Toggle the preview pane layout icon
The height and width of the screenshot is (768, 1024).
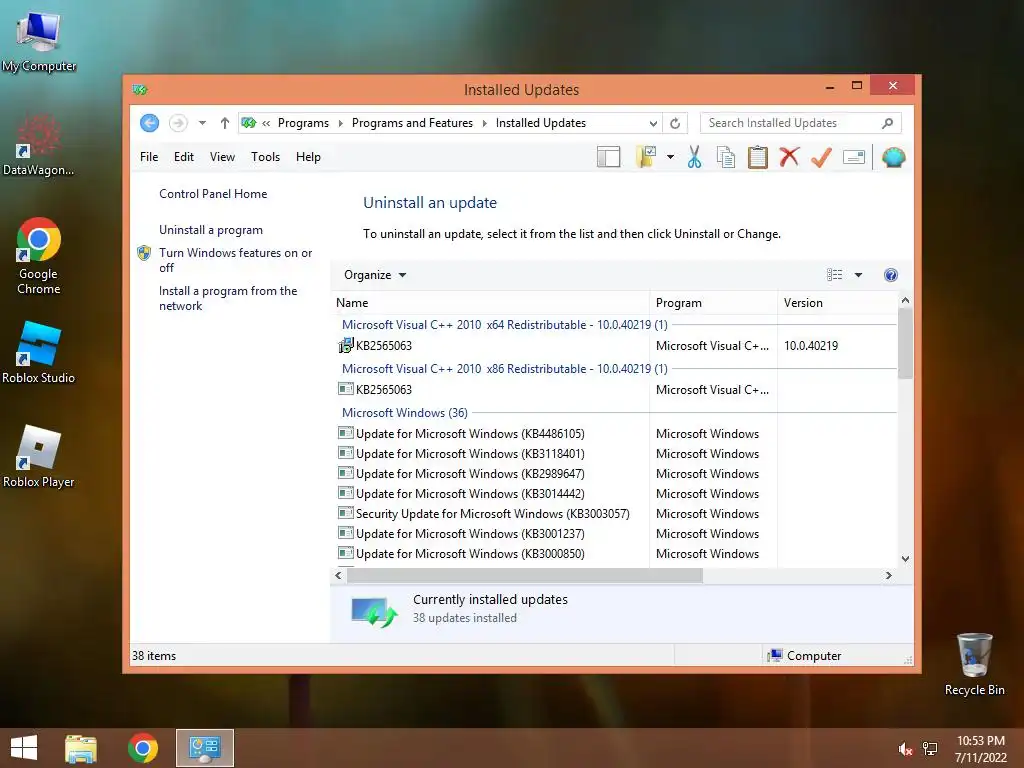pos(608,157)
